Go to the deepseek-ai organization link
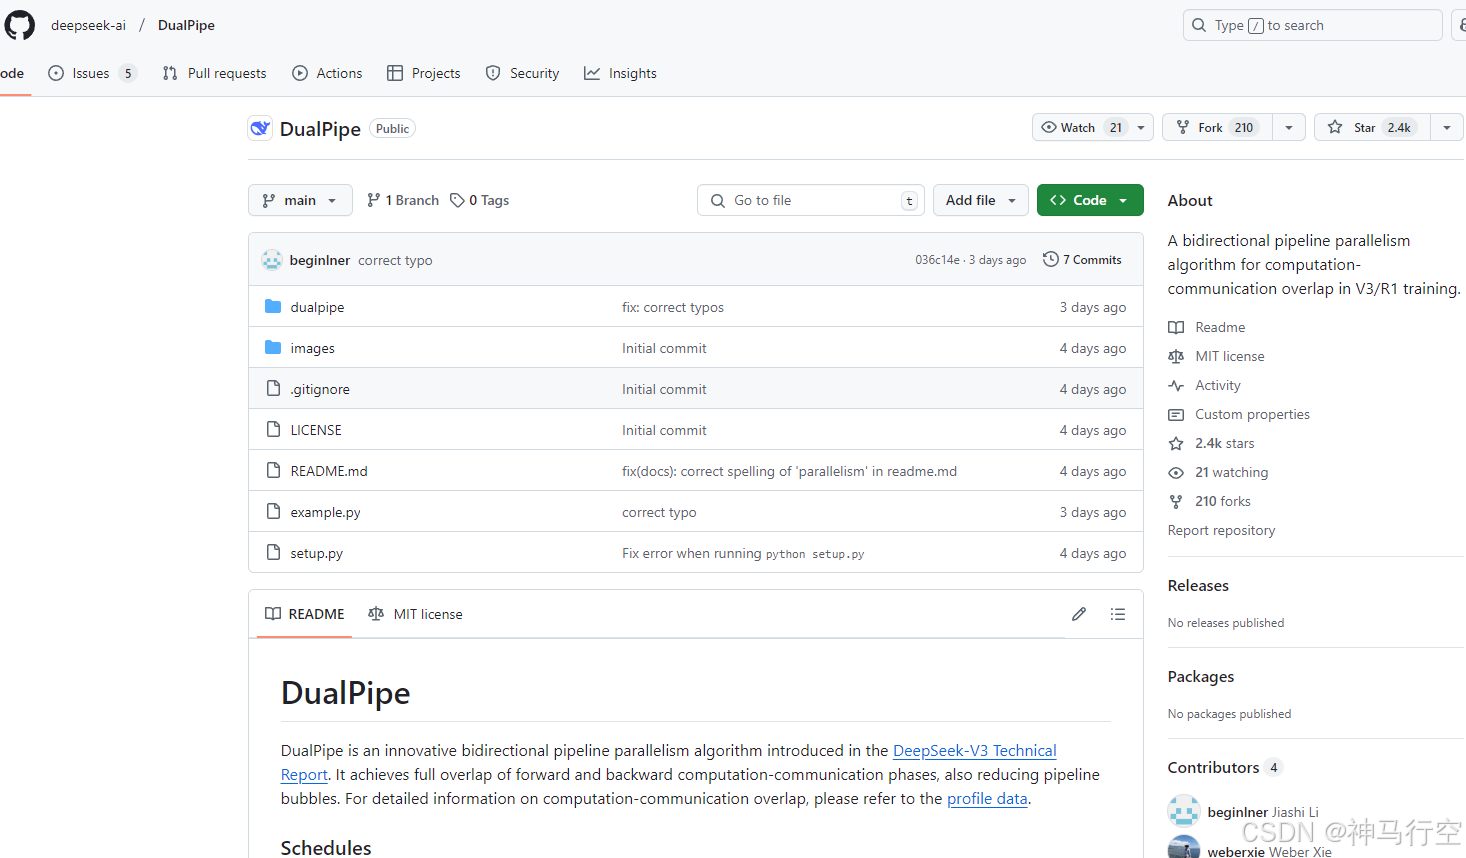 [88, 25]
